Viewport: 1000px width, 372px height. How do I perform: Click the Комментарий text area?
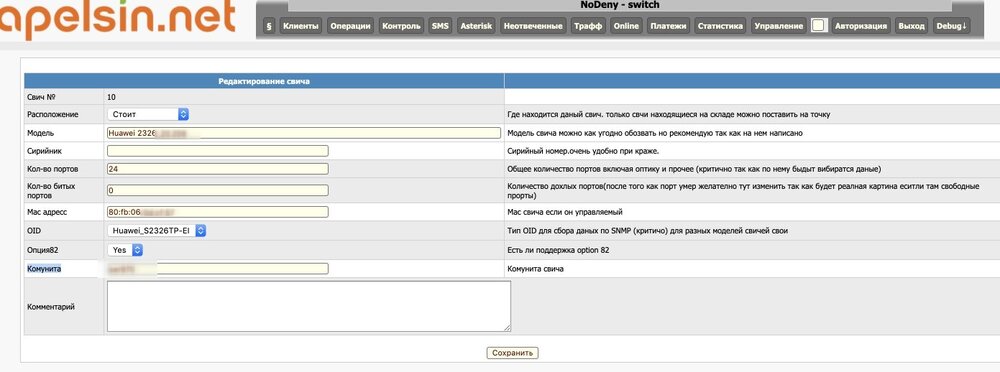pyautogui.click(x=309, y=306)
